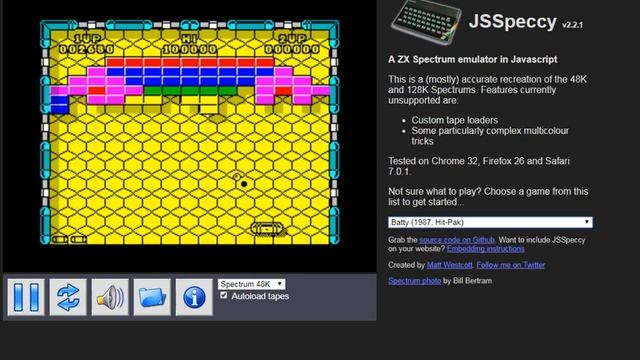This screenshot has width=640, height=360.
Task: Click the 1UP score 002680
Action: [87, 49]
